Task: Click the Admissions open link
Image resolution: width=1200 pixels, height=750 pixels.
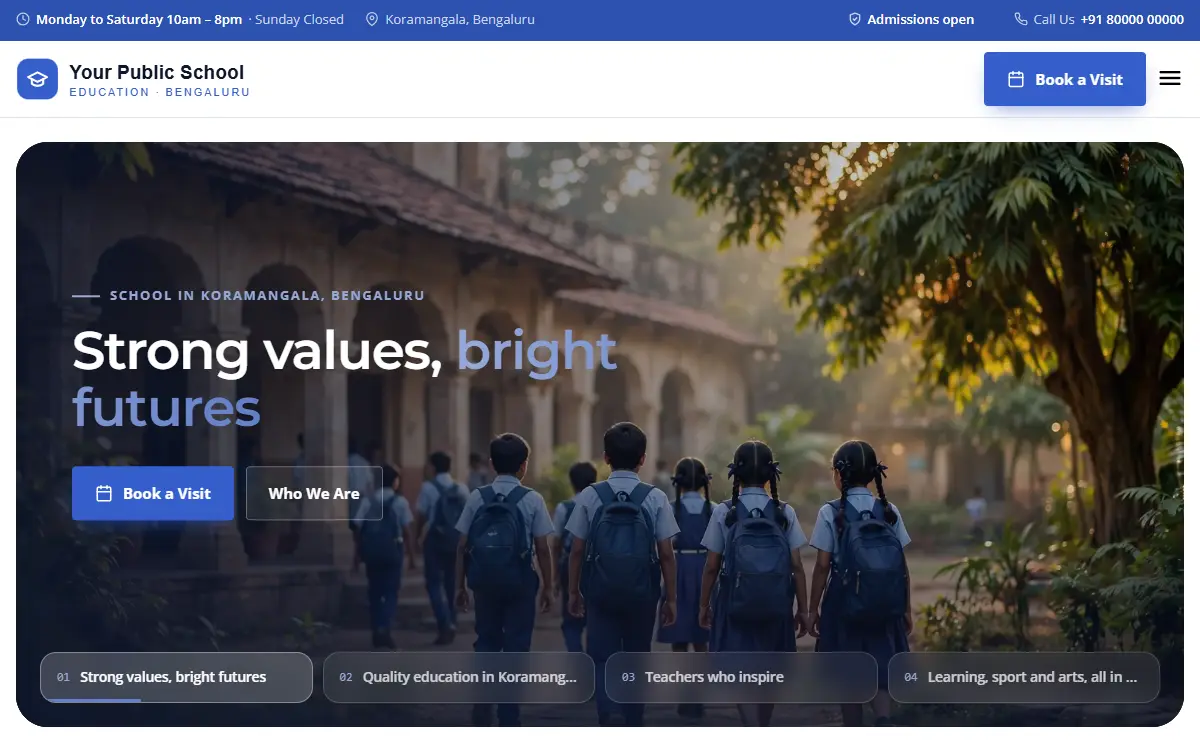Action: coord(920,19)
